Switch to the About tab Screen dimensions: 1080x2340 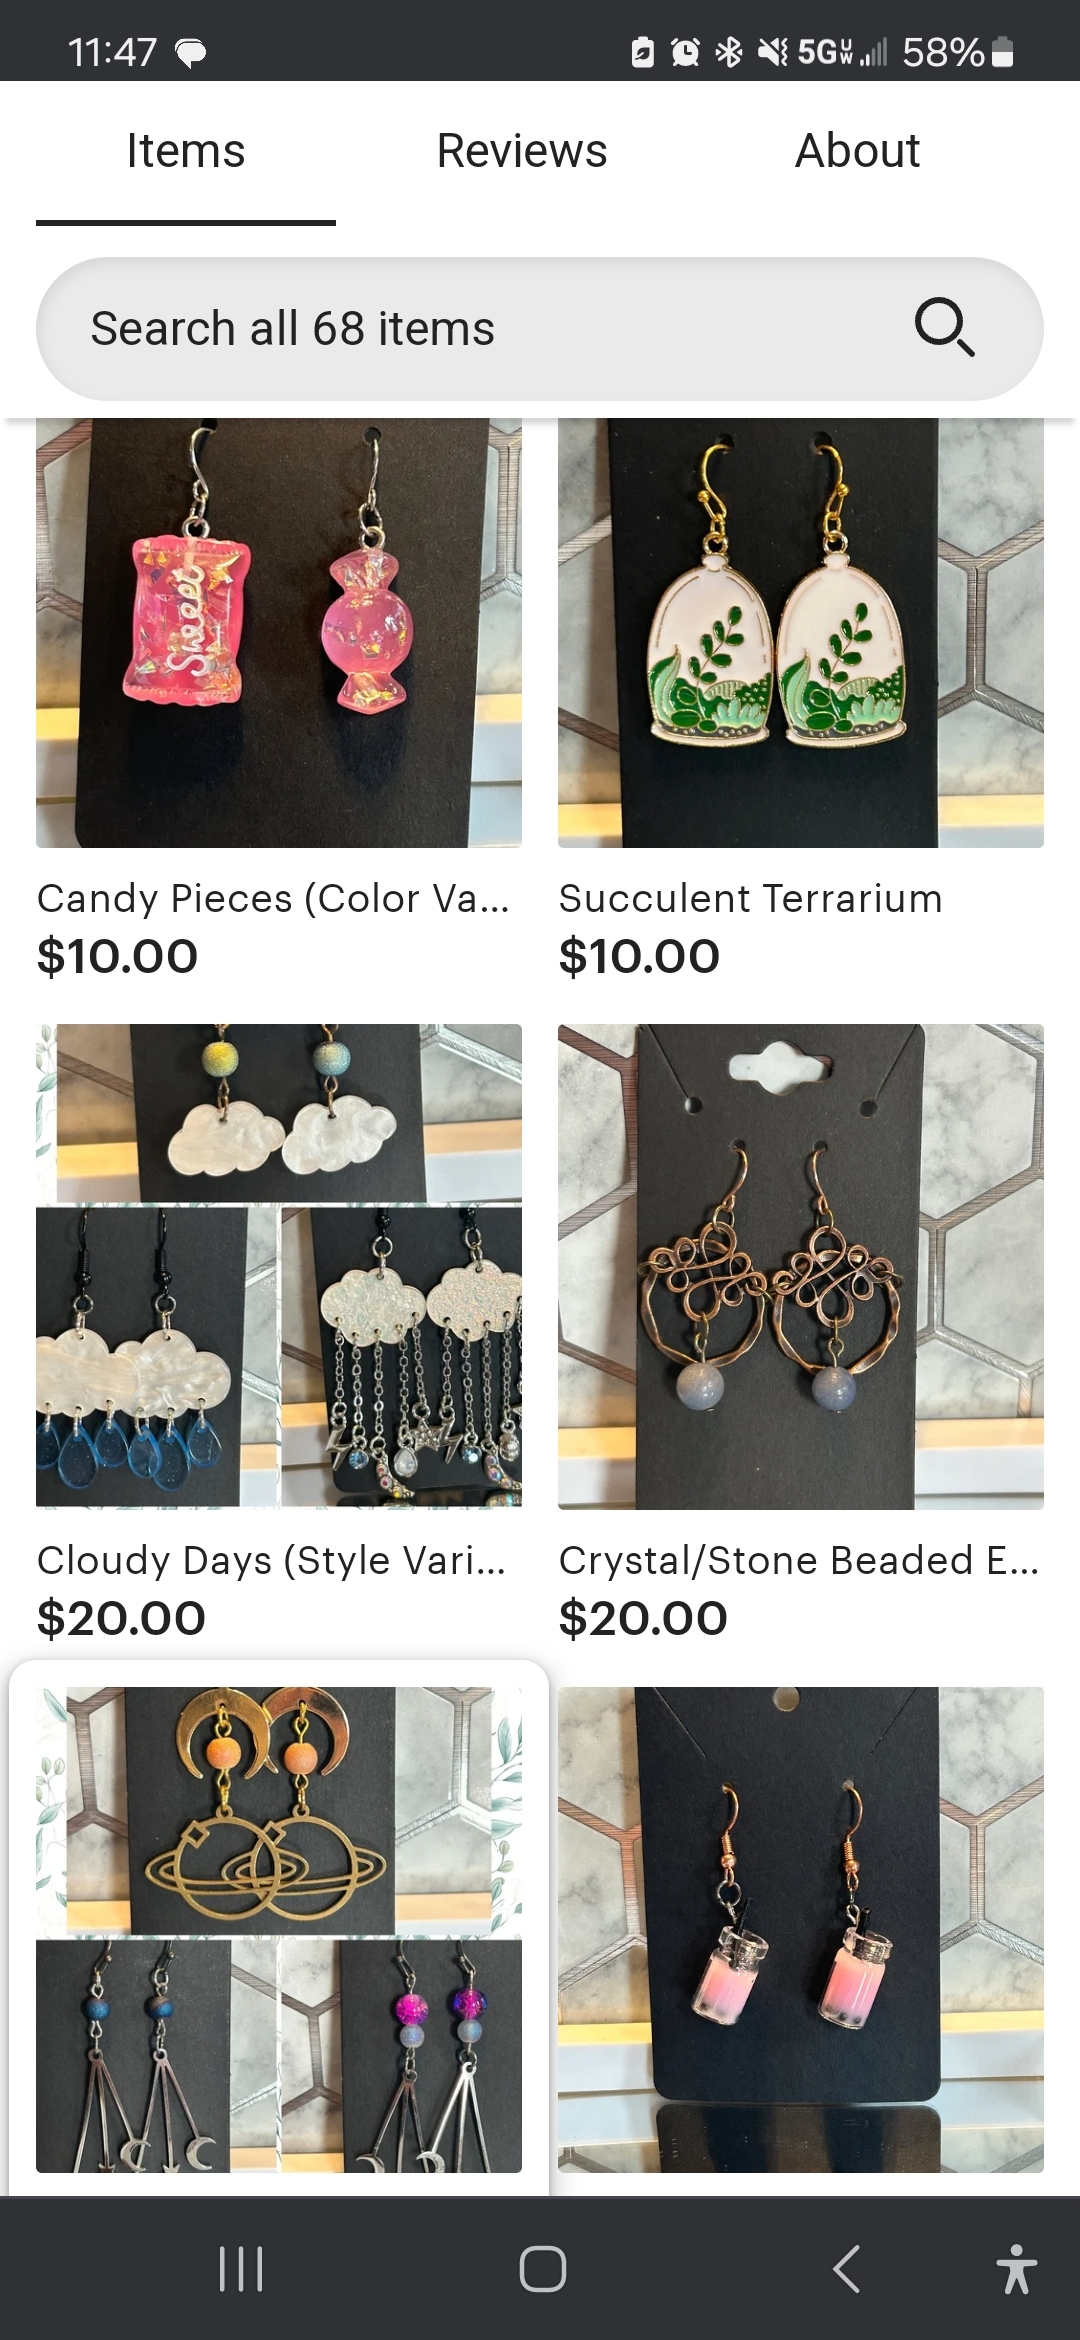(857, 151)
